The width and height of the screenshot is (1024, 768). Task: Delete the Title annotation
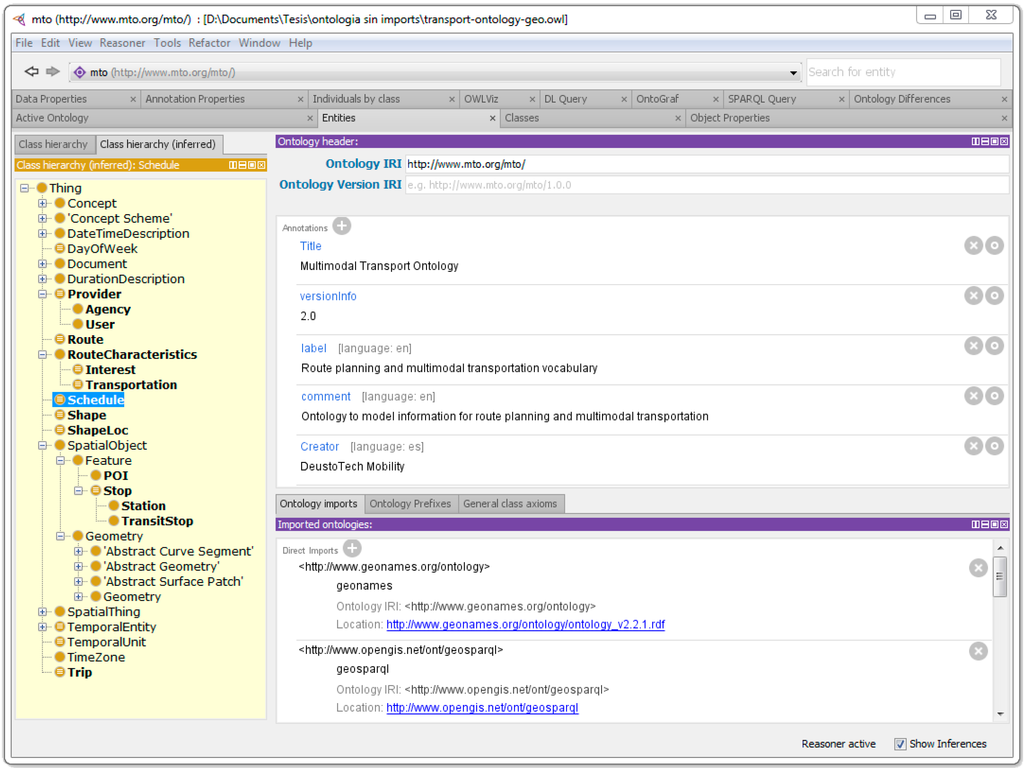(973, 245)
